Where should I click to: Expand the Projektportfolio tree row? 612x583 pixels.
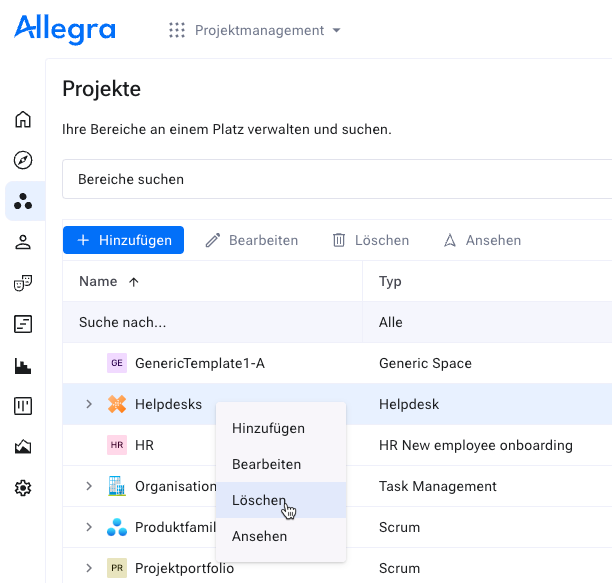(89, 568)
